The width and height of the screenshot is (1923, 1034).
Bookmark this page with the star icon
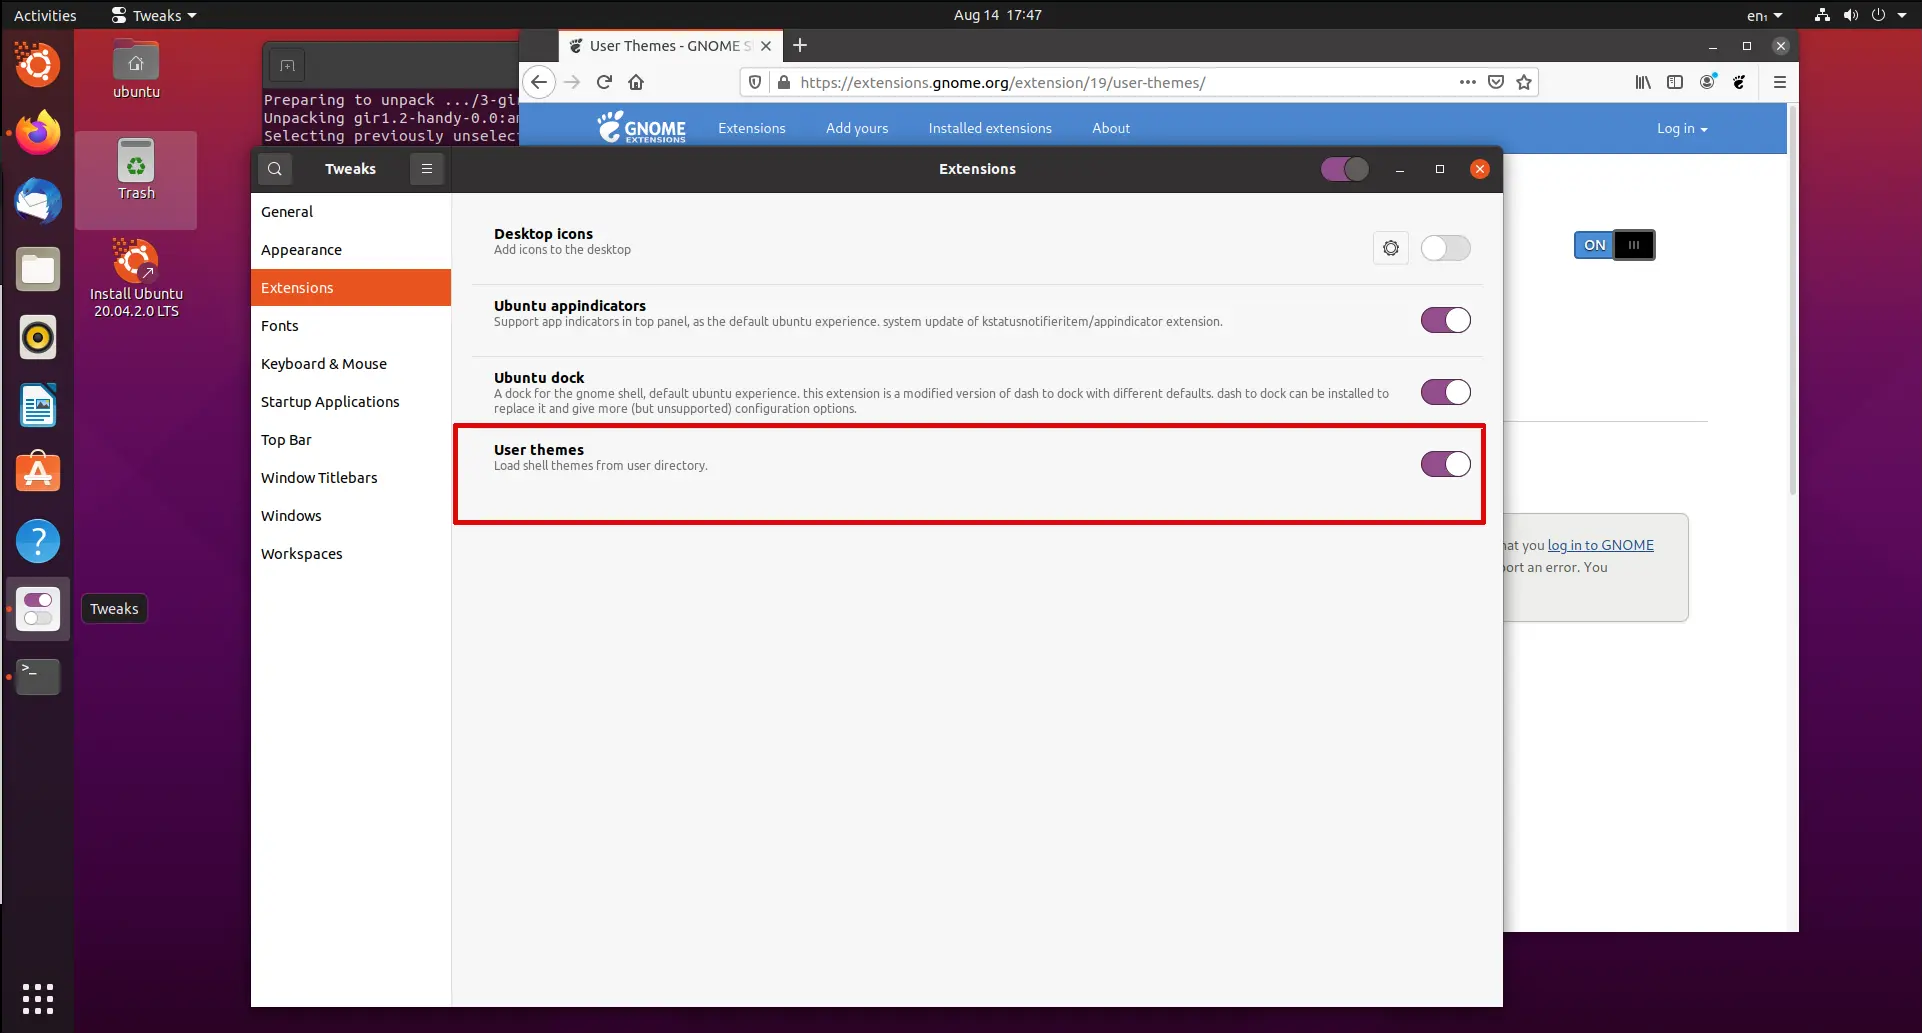pos(1524,82)
